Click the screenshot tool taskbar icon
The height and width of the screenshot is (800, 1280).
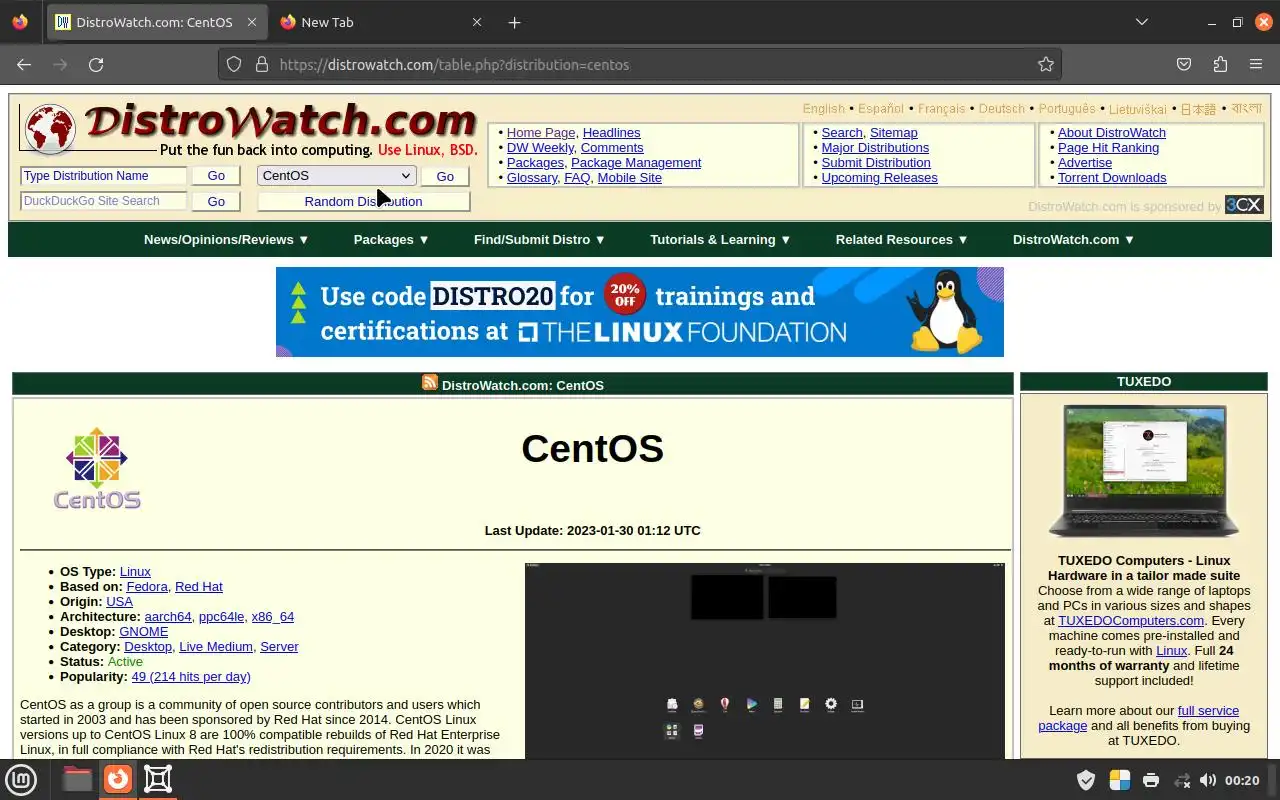[x=158, y=779]
